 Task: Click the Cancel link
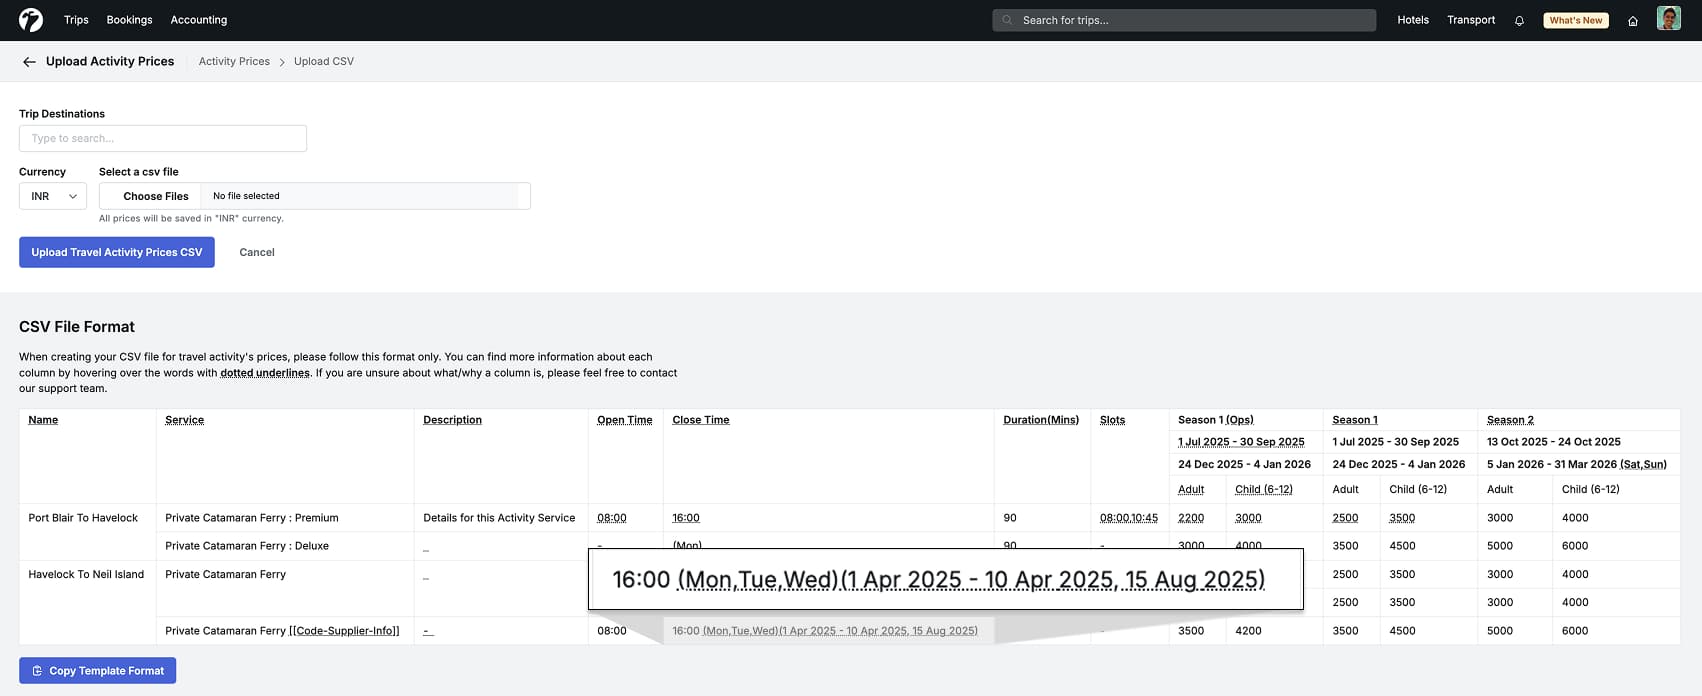click(257, 252)
